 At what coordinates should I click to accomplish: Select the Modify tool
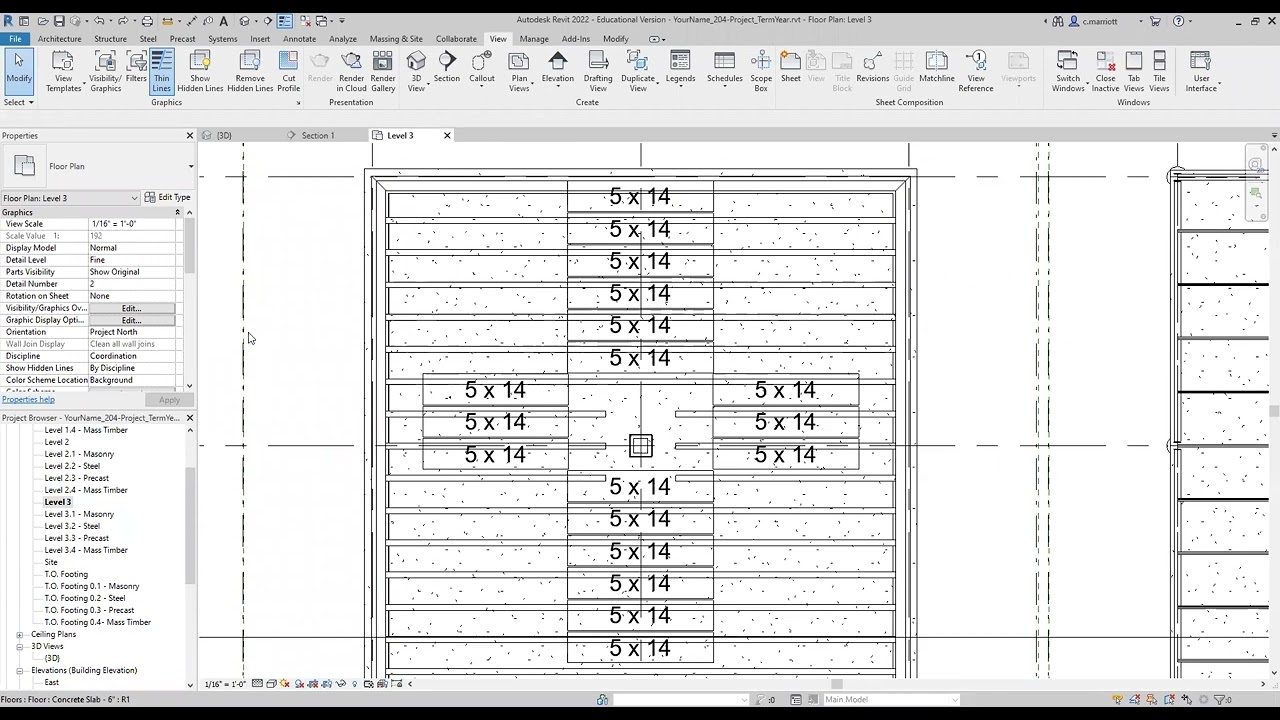click(x=18, y=70)
